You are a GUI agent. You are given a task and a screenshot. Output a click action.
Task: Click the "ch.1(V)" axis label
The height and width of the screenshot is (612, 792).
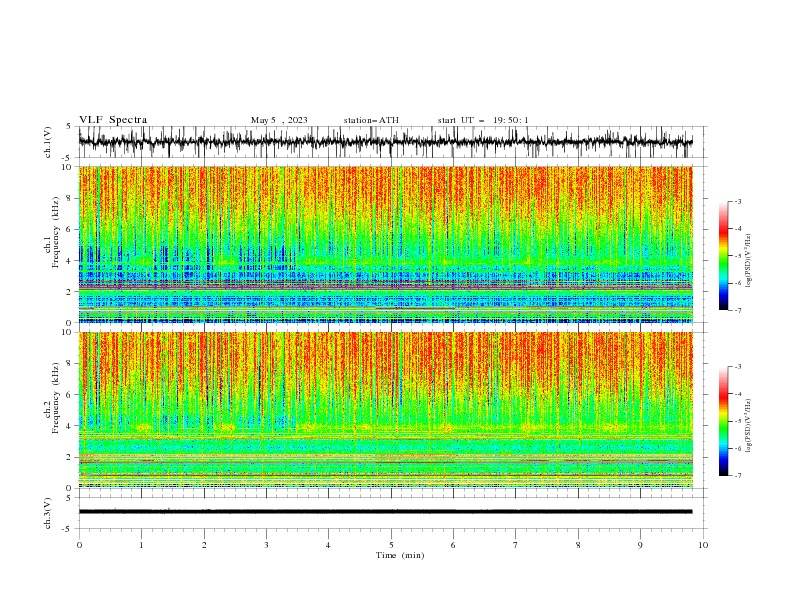pos(47,142)
